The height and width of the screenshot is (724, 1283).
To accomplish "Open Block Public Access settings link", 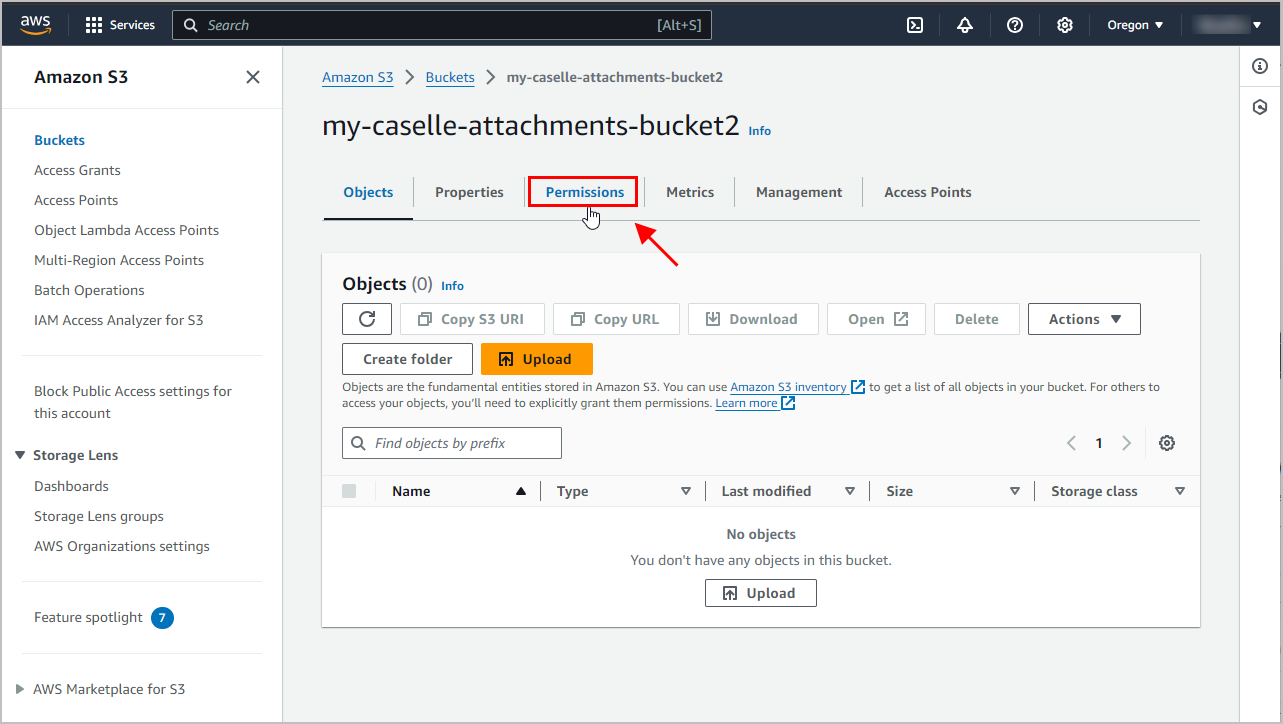I will click(133, 402).
